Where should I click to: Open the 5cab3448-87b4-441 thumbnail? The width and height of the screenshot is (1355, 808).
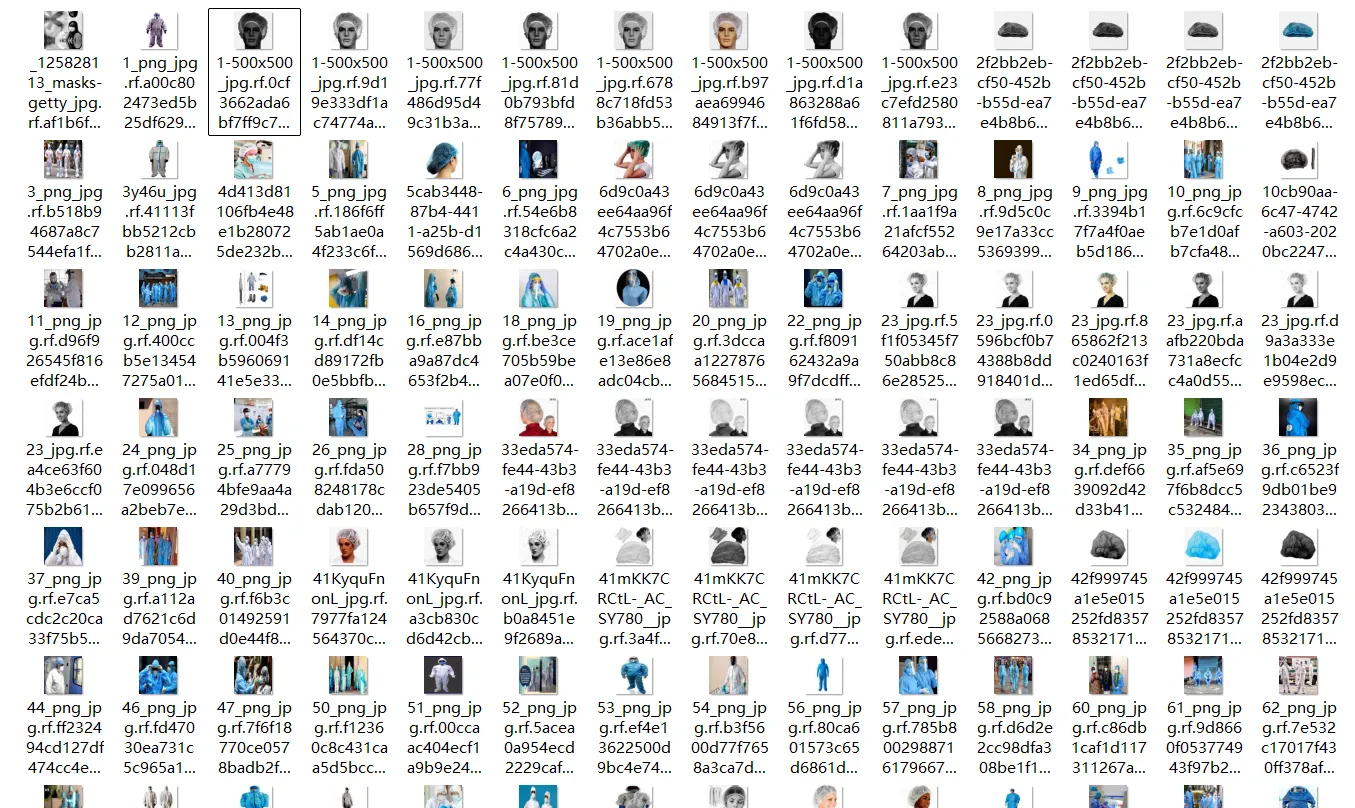444,160
